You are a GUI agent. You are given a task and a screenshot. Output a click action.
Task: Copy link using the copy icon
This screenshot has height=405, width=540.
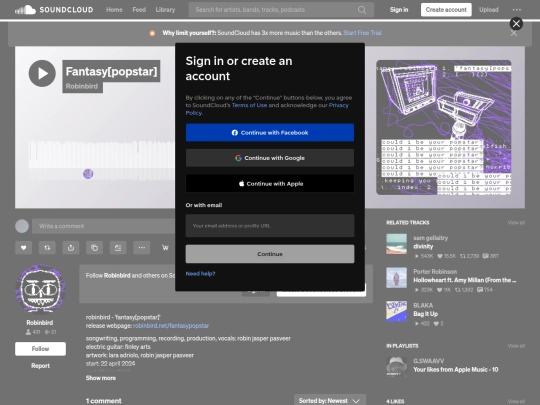94,248
